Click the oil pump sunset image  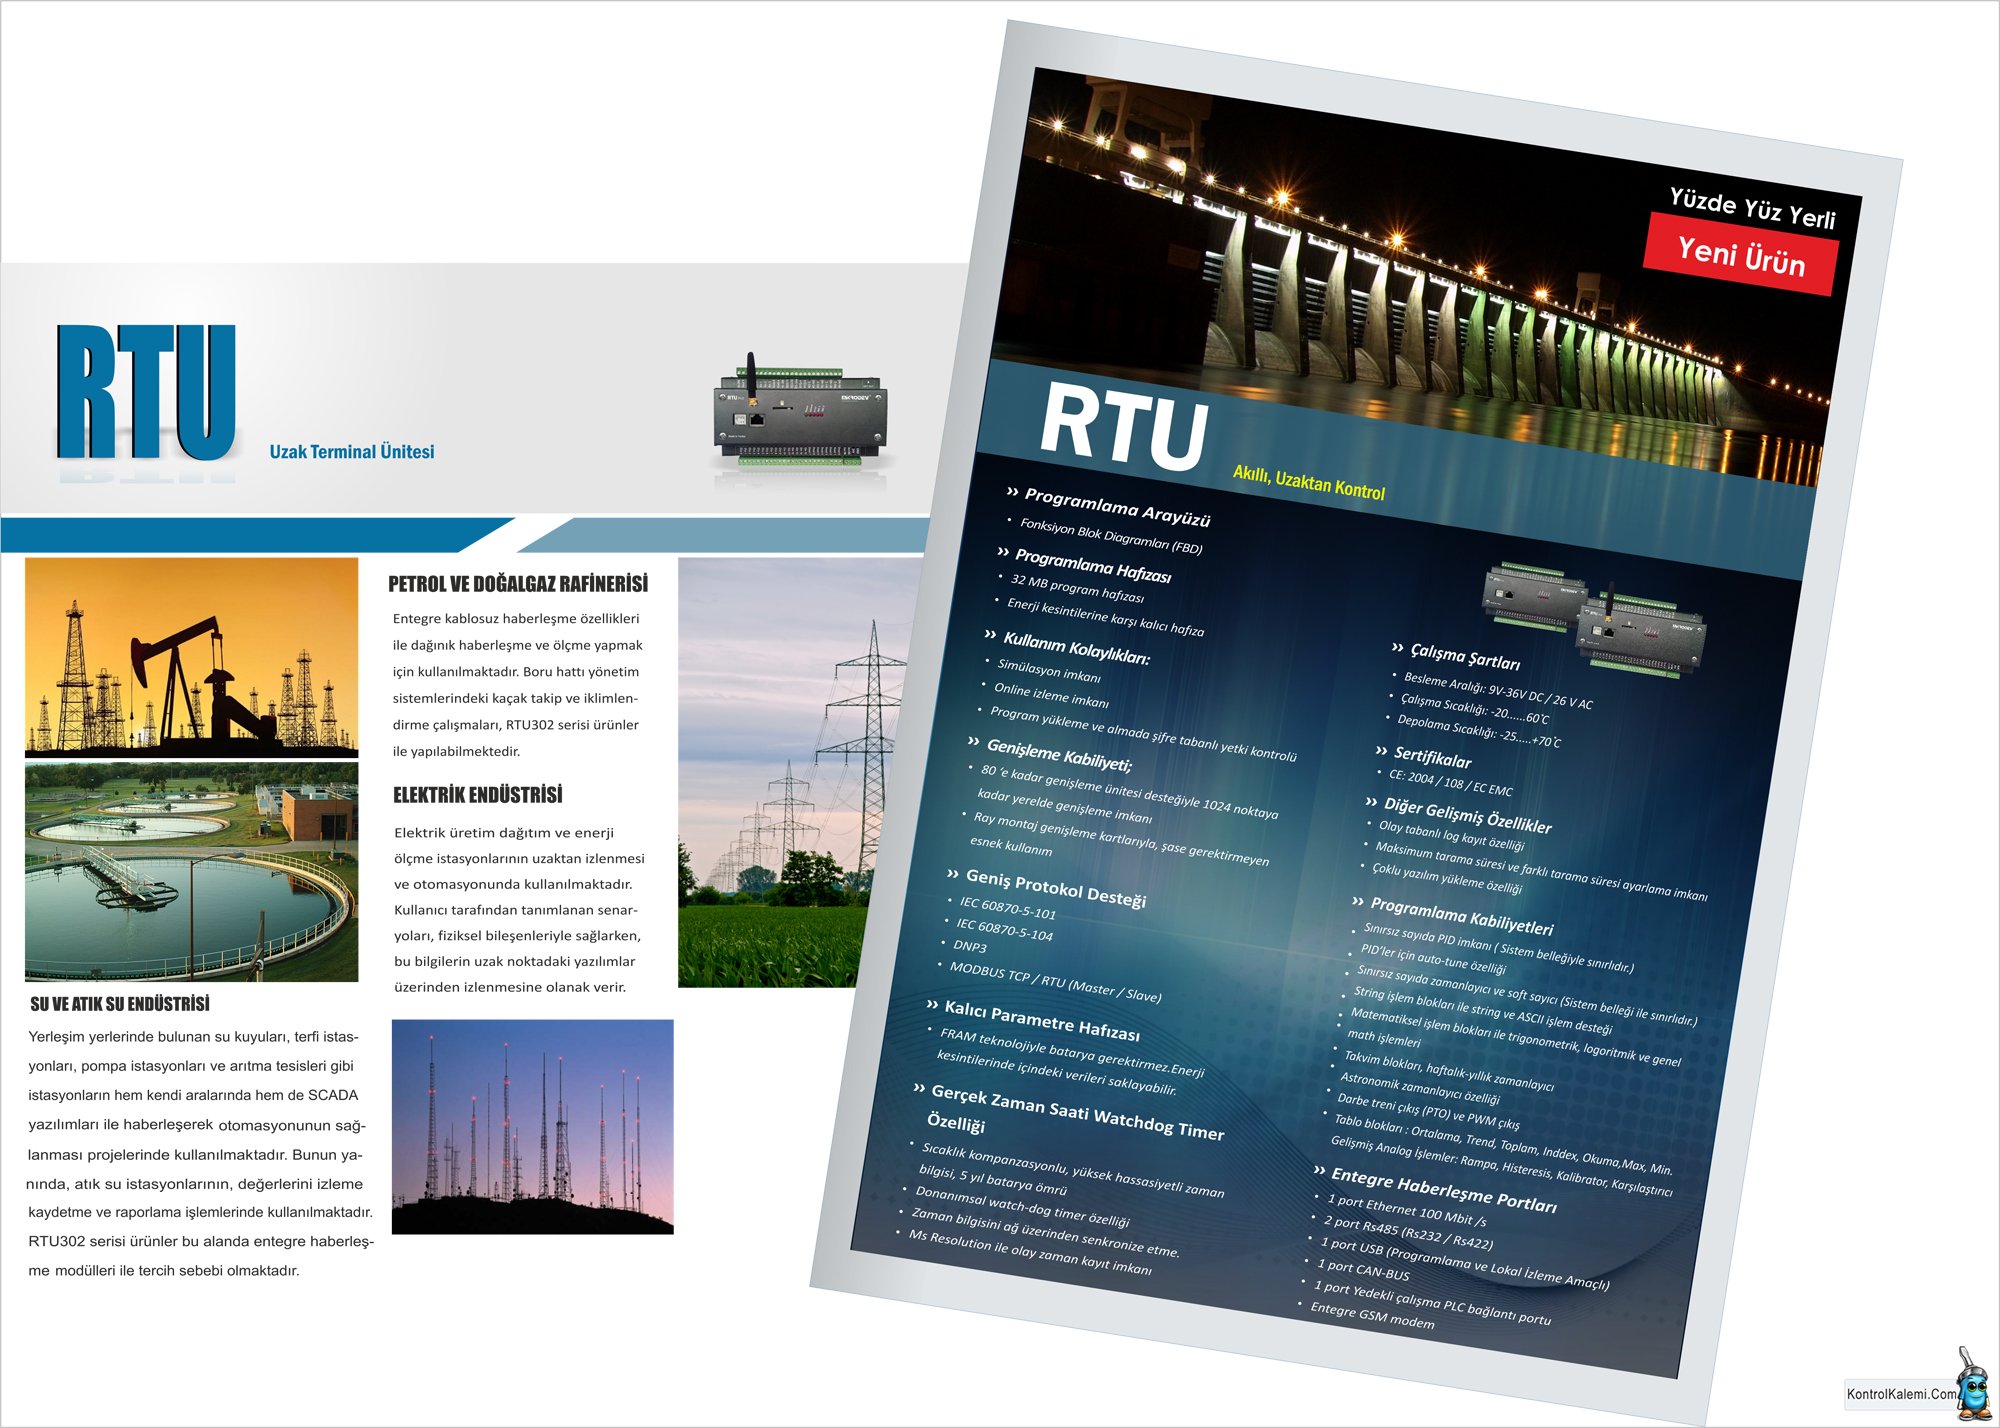[192, 657]
